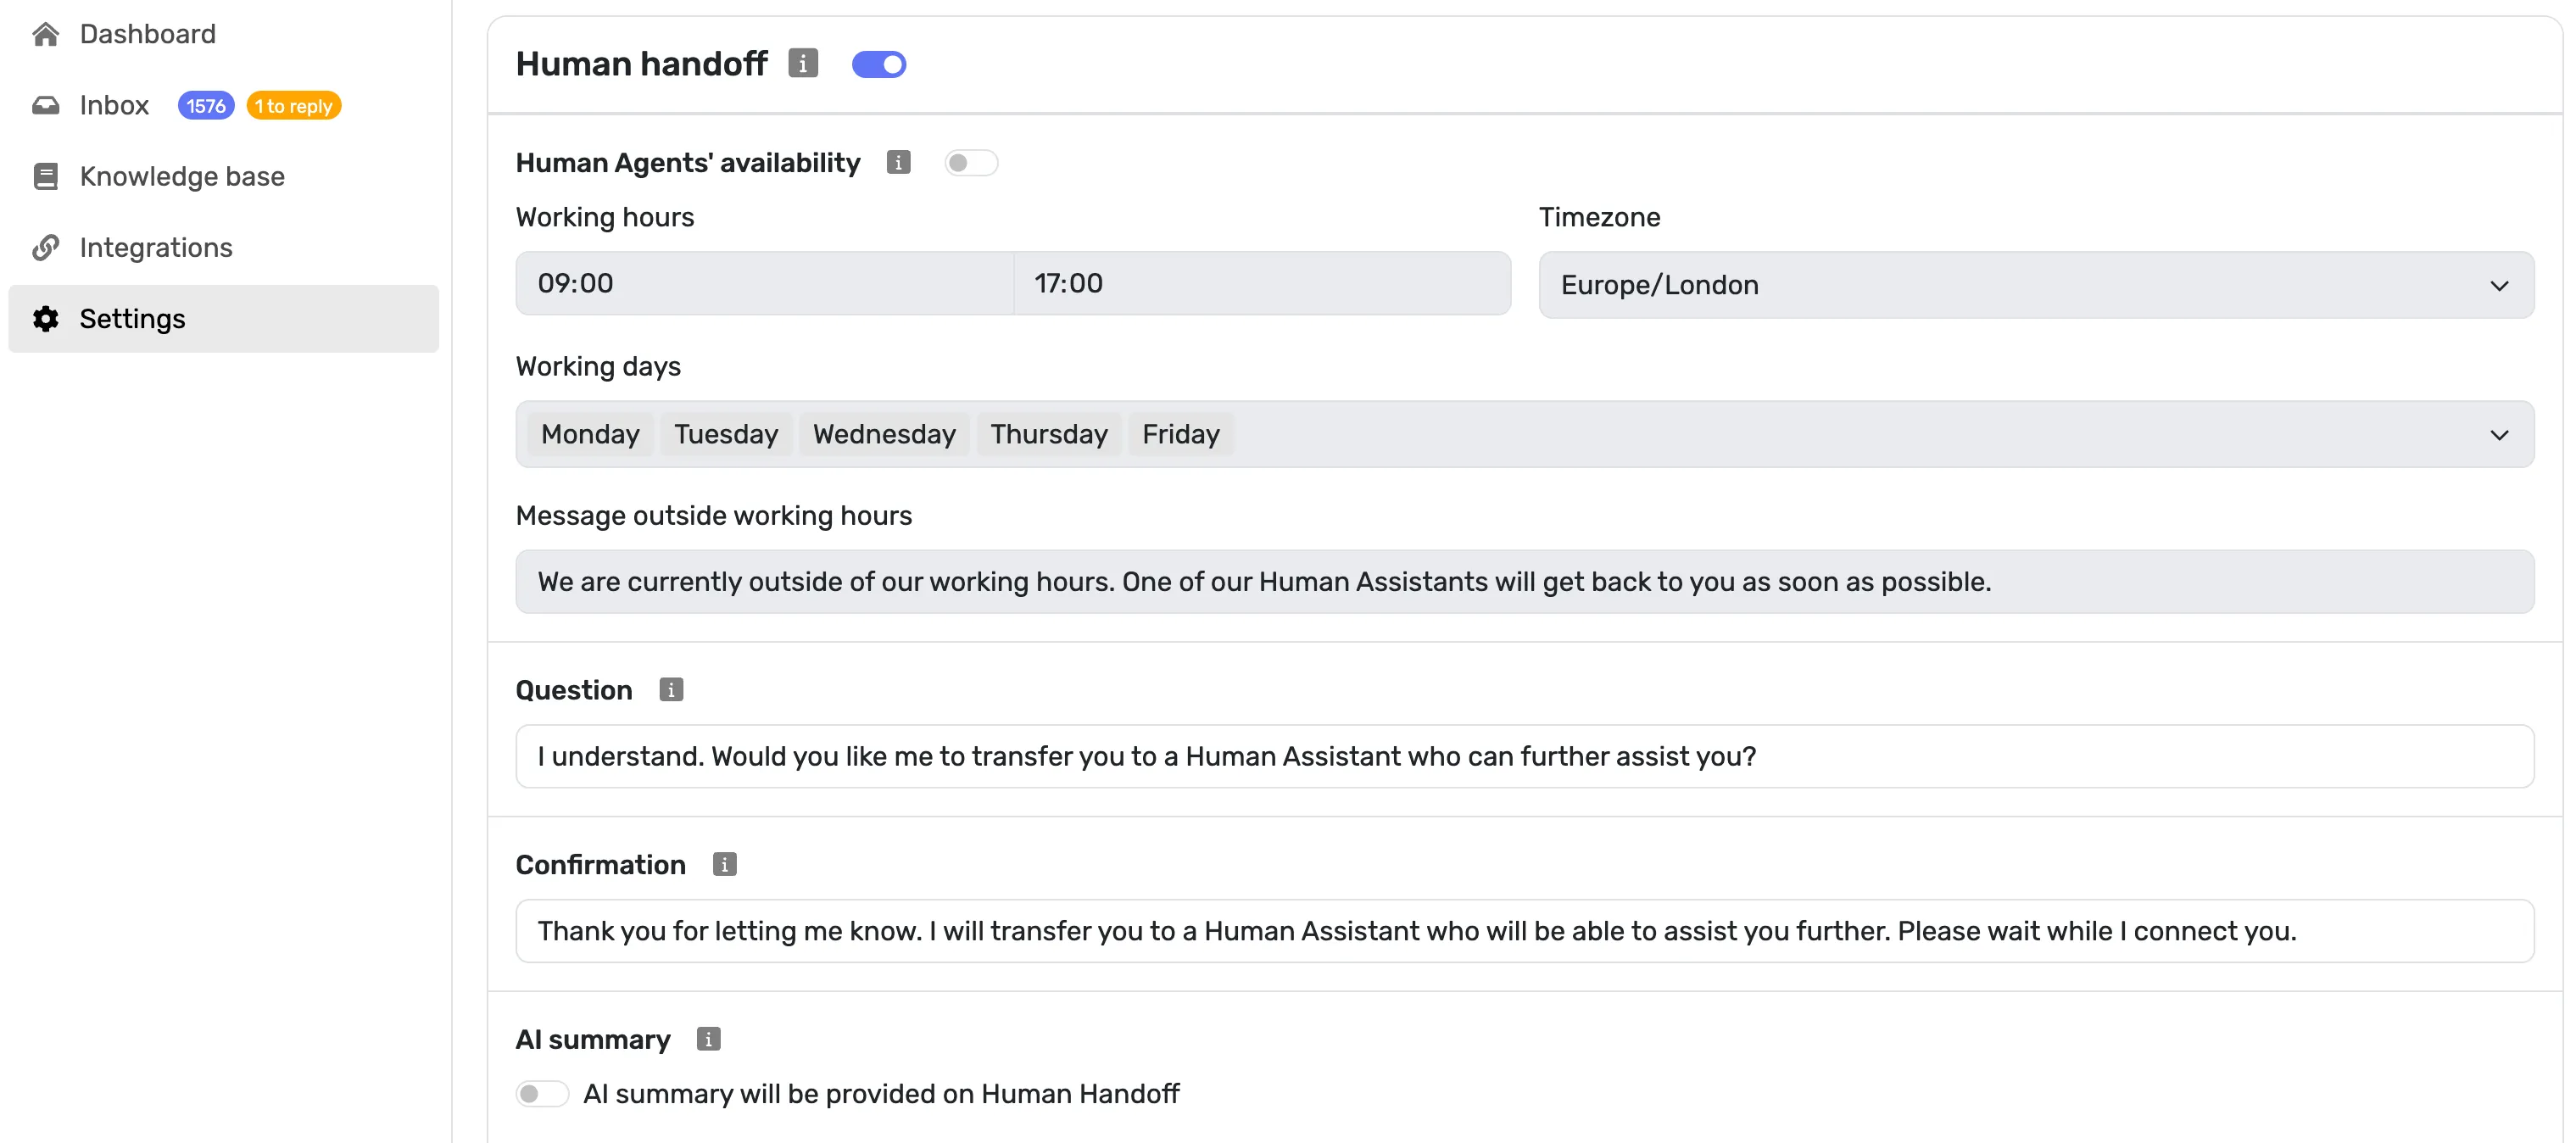Image resolution: width=2576 pixels, height=1143 pixels.
Task: Click the Confirmation section info icon
Action: tap(724, 864)
